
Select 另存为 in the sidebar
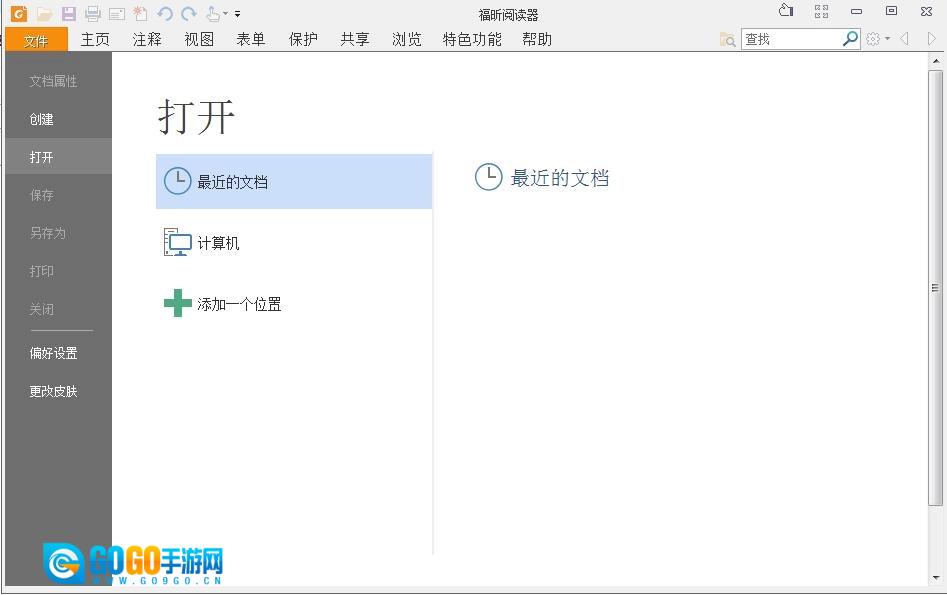point(59,233)
